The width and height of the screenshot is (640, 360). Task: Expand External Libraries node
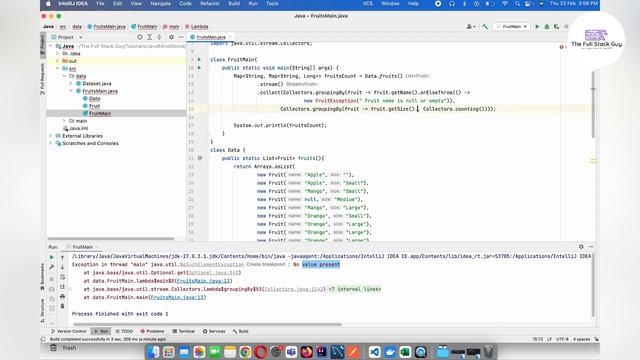tap(51, 136)
